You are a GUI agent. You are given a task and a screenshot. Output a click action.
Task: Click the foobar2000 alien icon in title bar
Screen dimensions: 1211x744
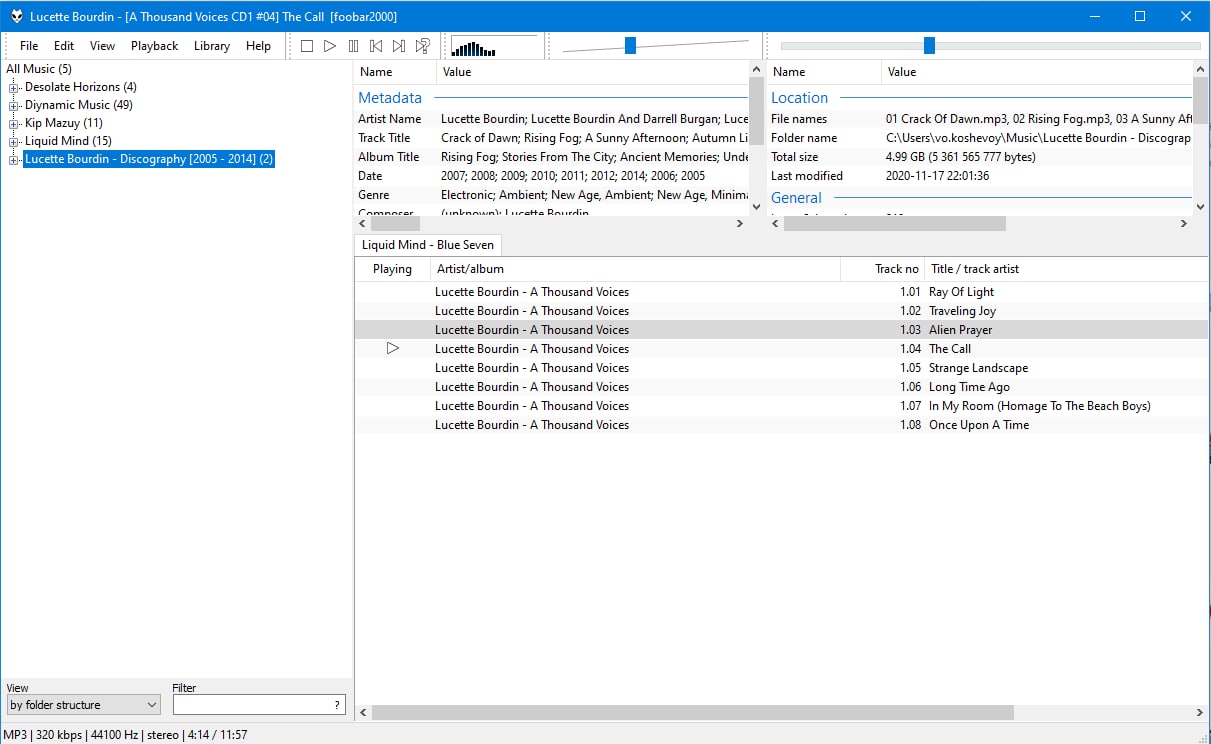pyautogui.click(x=16, y=16)
